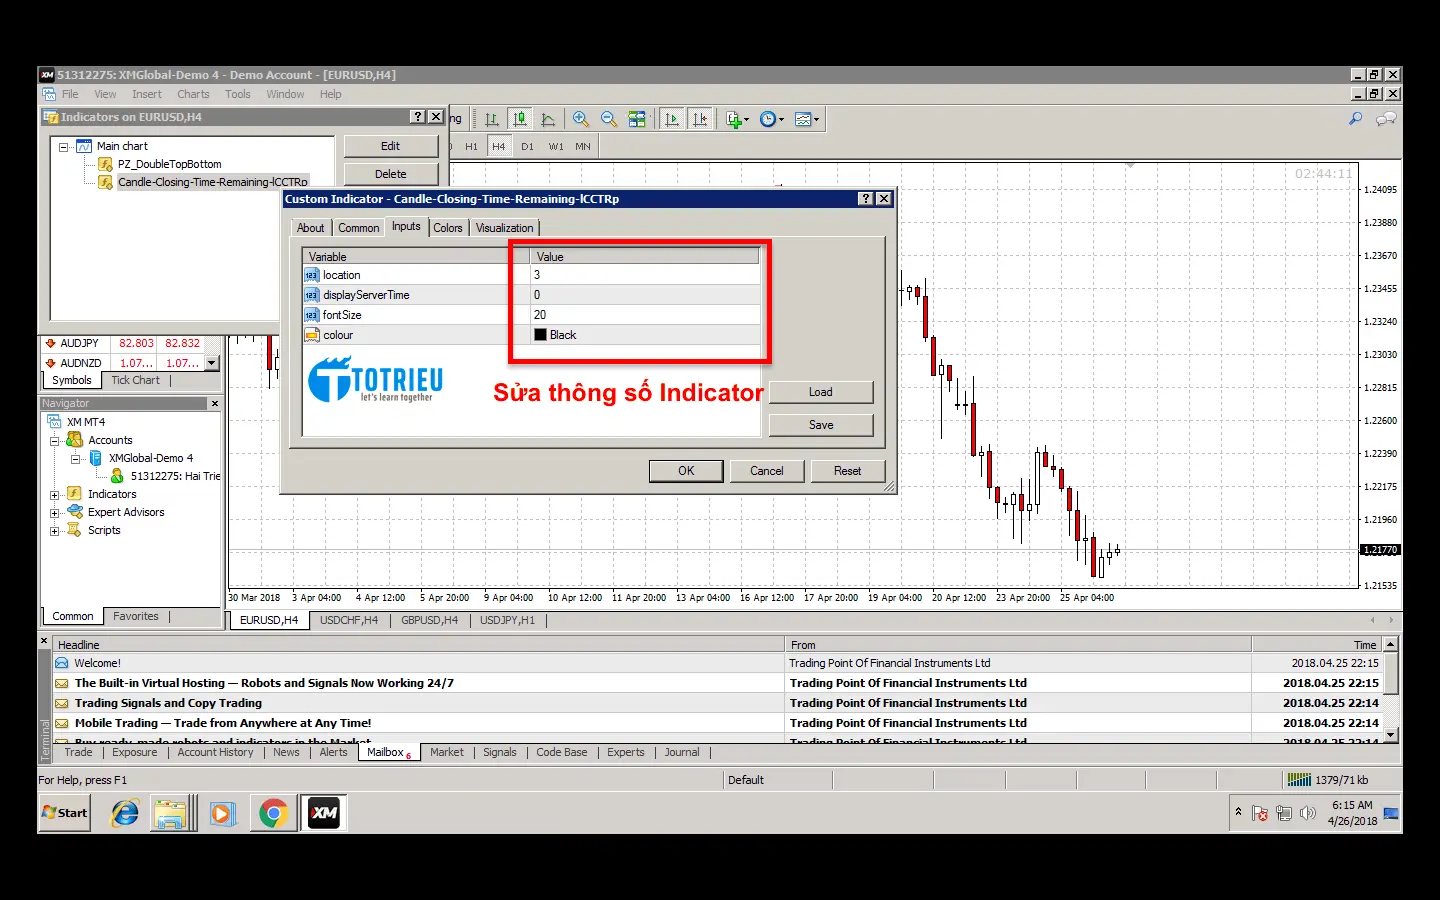This screenshot has height=900, width=1440.
Task: Click the Zoom In magnifier icon
Action: coord(580,119)
